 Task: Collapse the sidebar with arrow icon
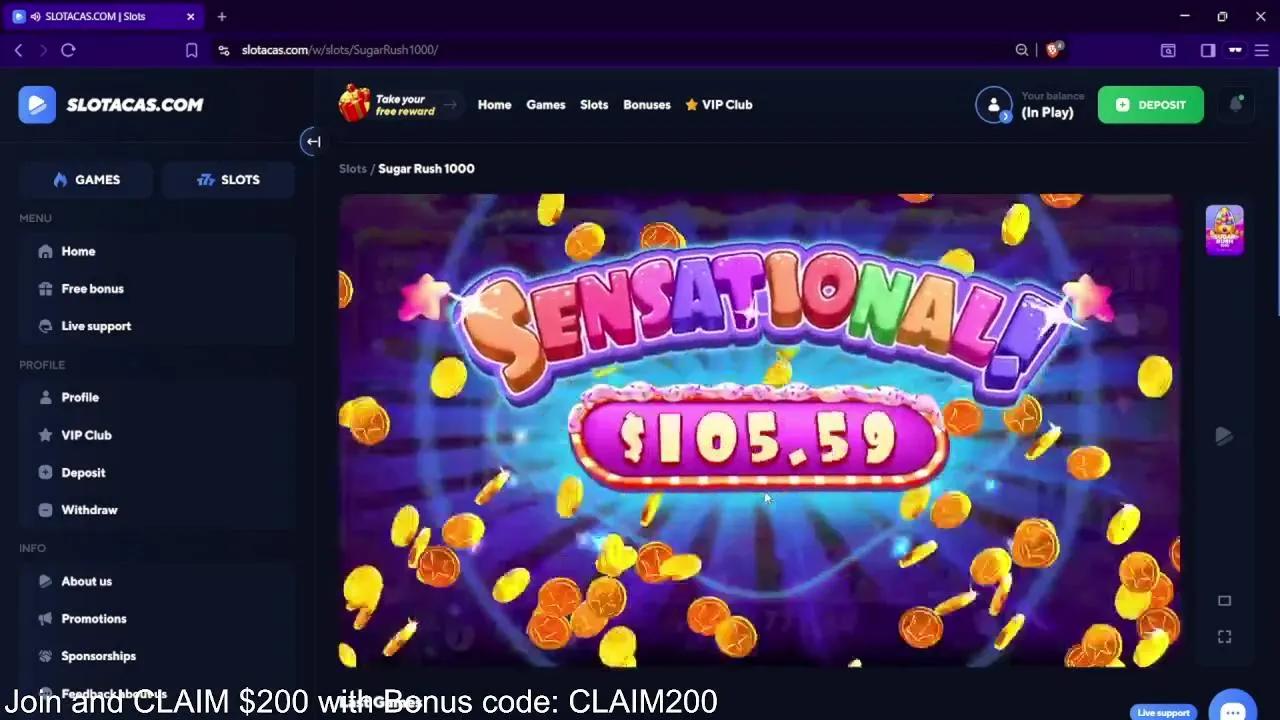(312, 142)
